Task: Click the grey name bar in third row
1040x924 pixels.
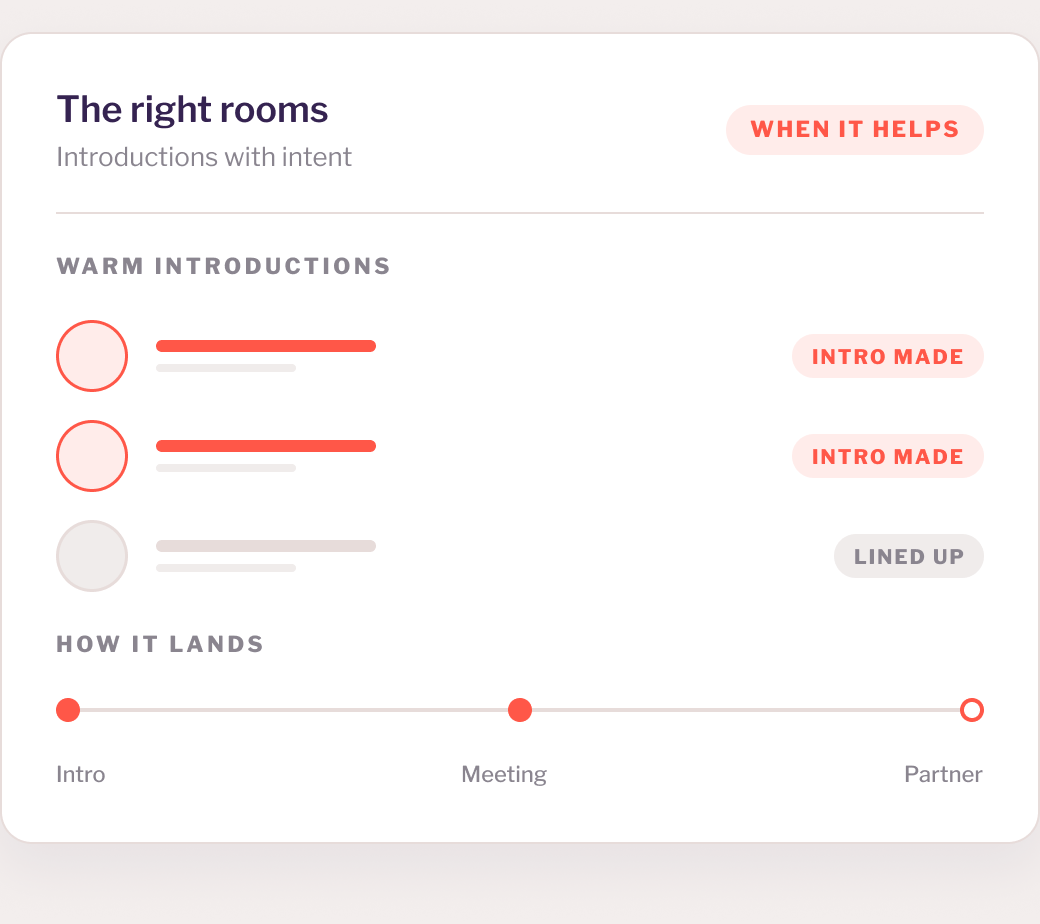Action: tap(266, 546)
